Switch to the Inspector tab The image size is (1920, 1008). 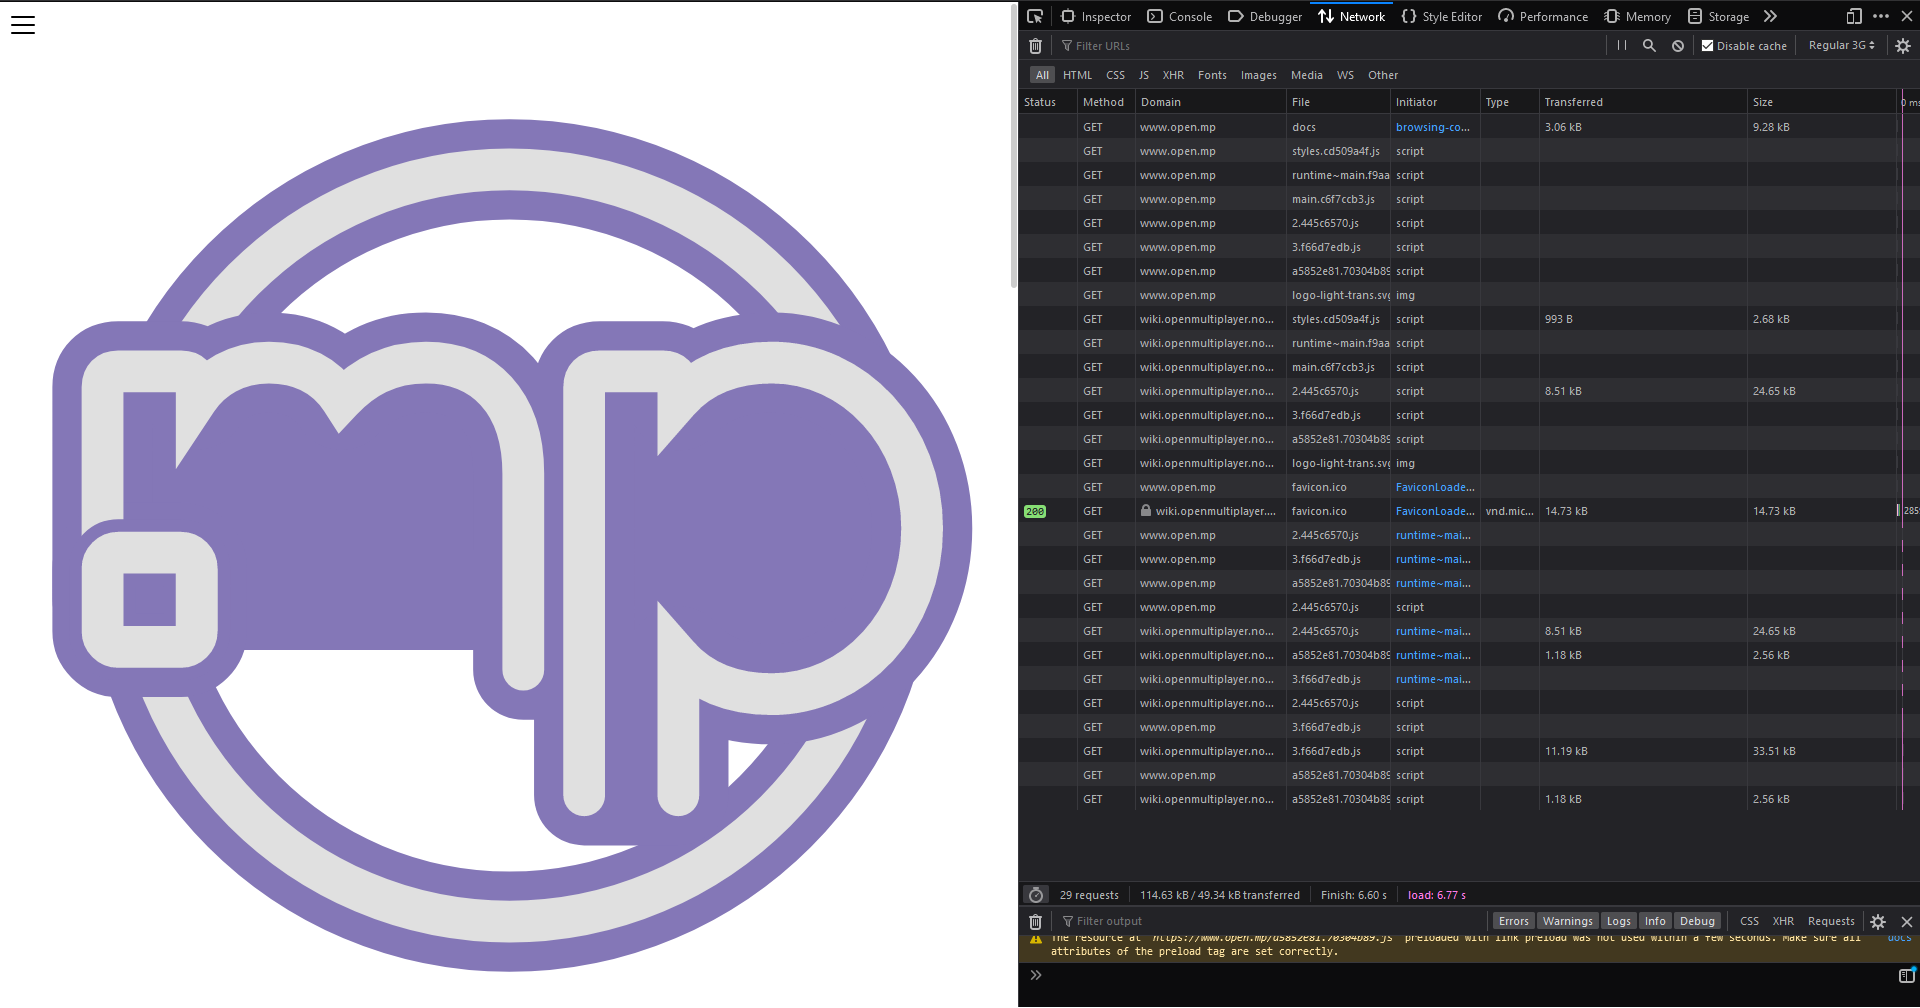click(1096, 16)
